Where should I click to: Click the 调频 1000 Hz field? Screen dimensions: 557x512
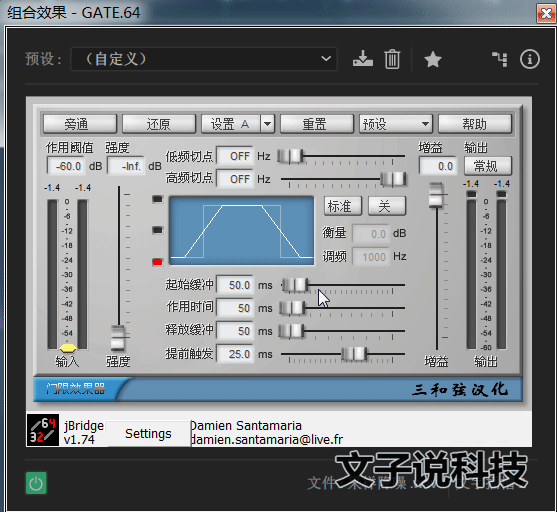click(371, 256)
